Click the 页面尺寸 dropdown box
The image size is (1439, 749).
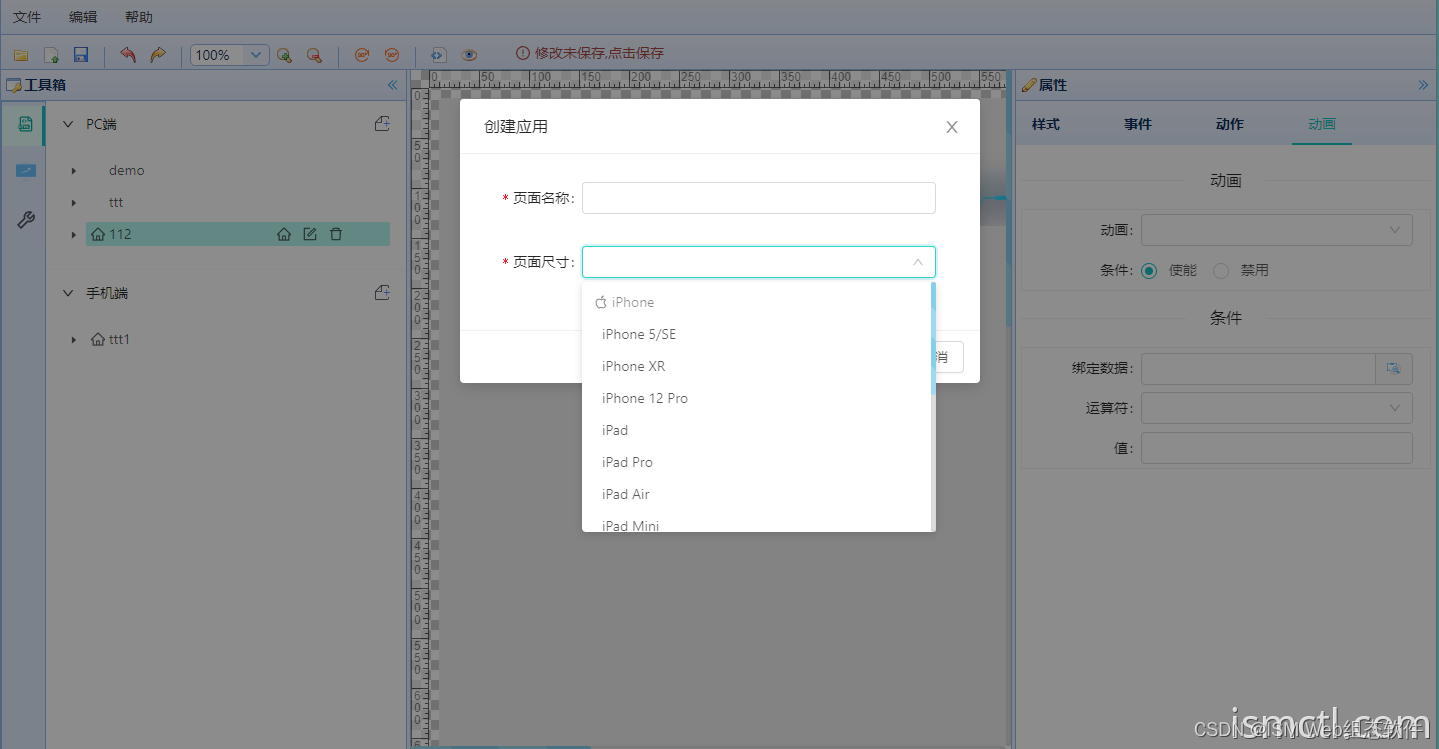point(759,262)
